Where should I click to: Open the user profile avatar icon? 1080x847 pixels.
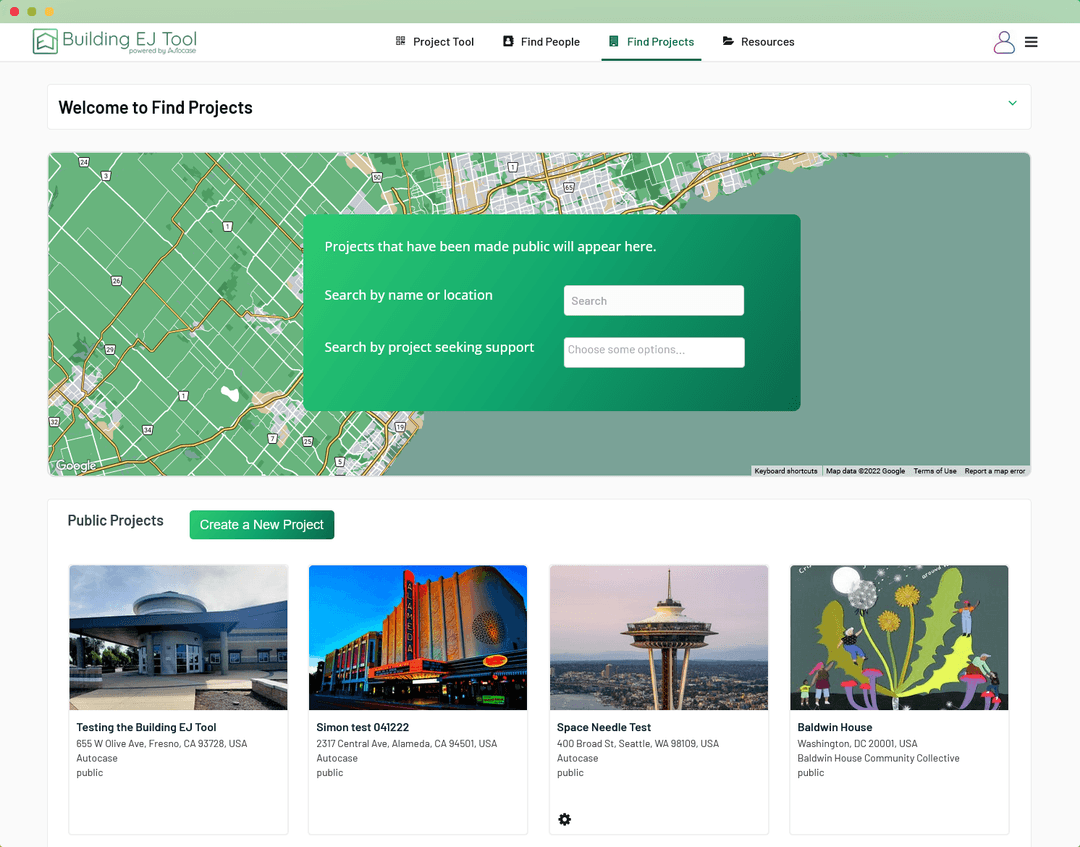1003,42
